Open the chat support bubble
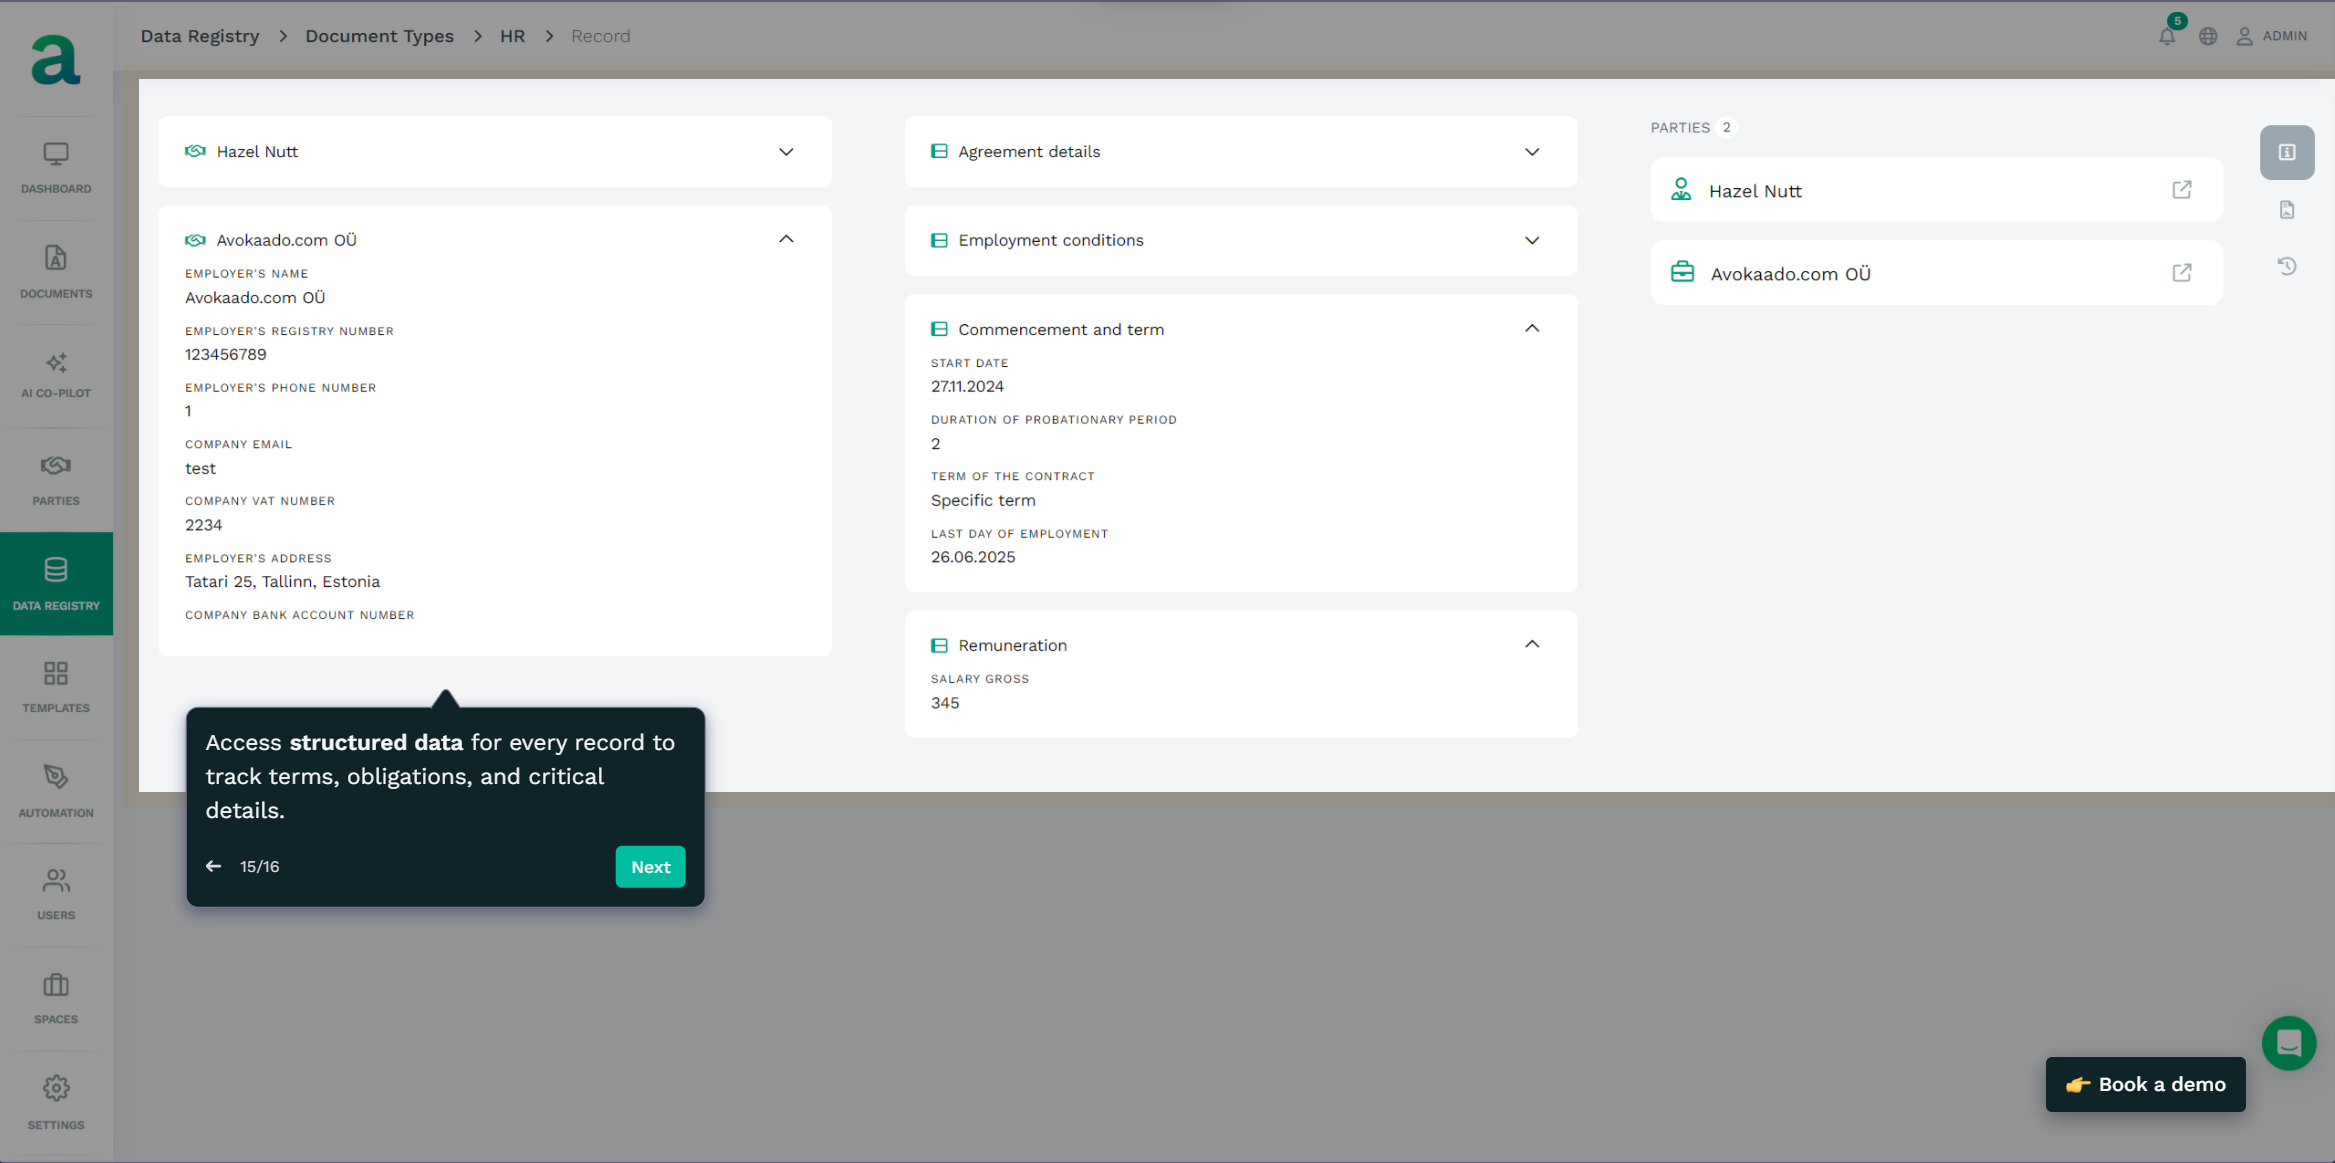This screenshot has height=1163, width=2335. coord(2288,1043)
